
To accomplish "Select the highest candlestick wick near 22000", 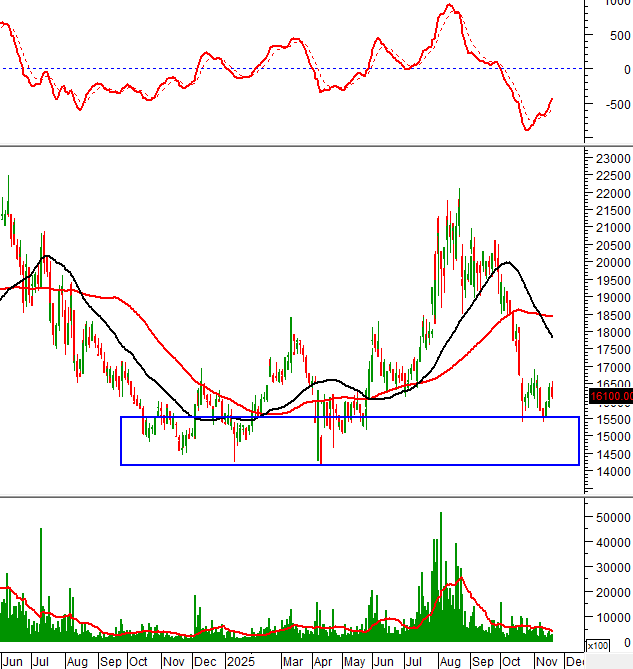I will (x=459, y=191).
